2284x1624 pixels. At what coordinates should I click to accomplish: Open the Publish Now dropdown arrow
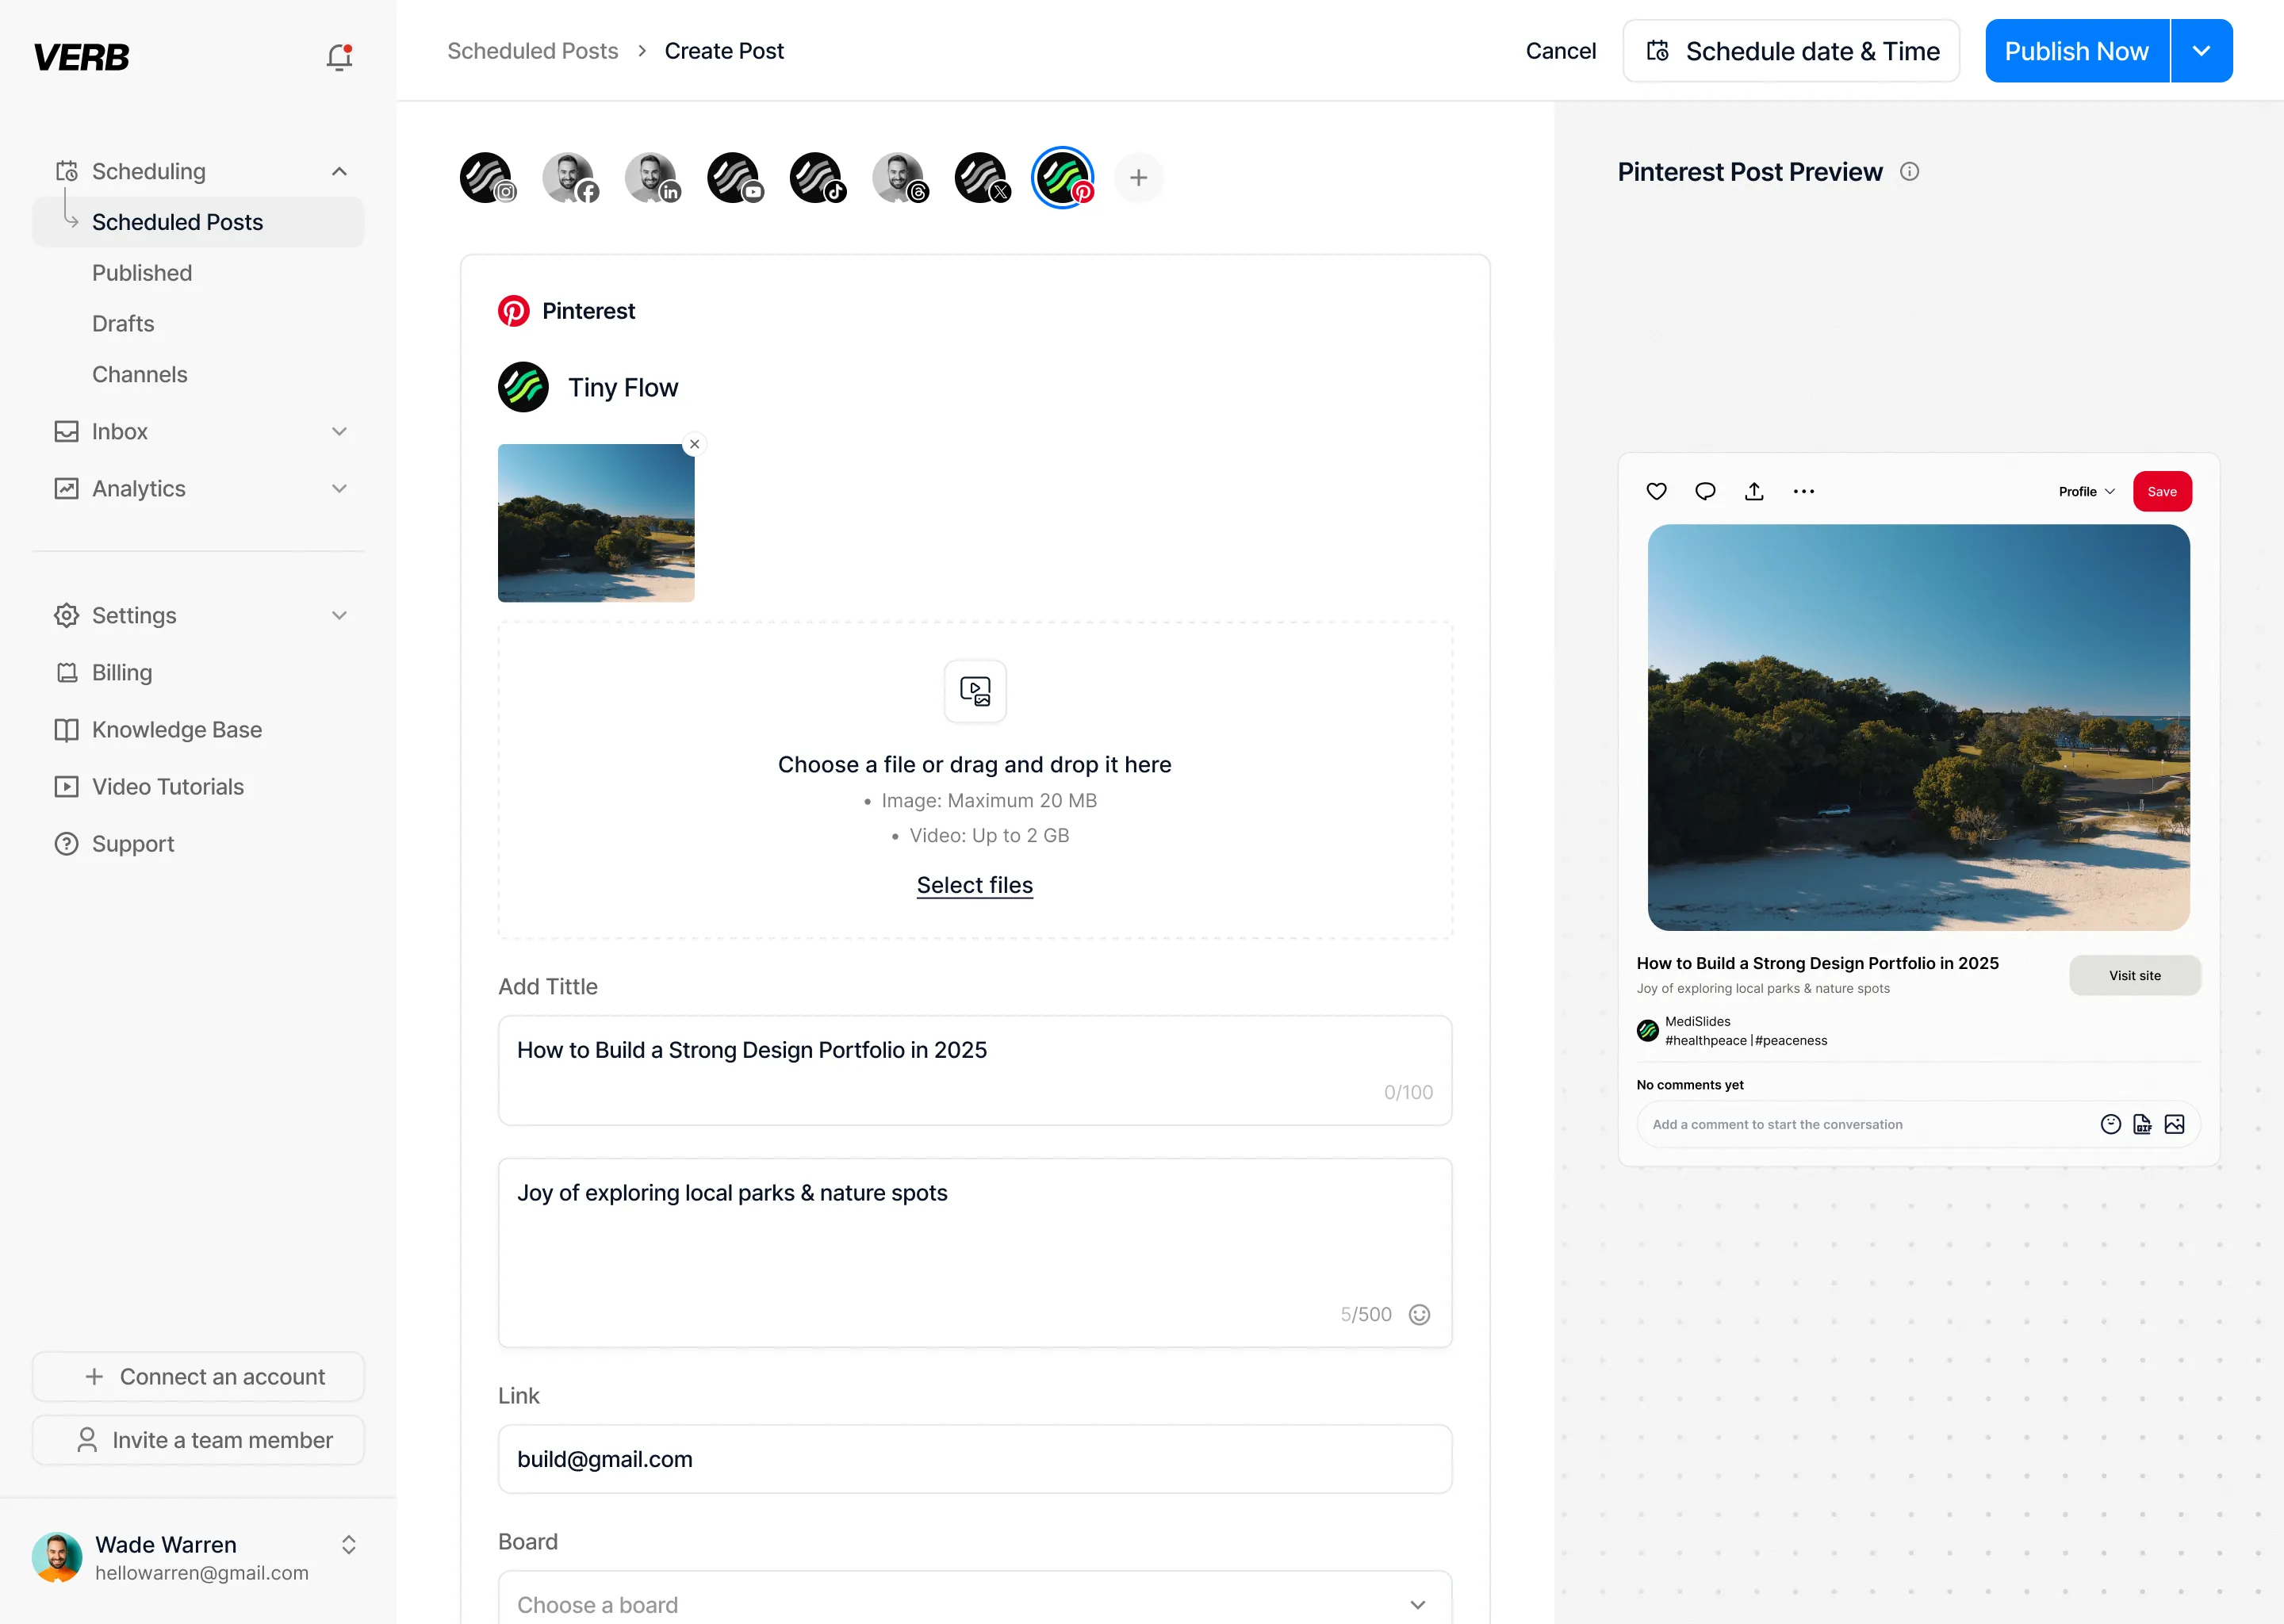click(2201, 51)
